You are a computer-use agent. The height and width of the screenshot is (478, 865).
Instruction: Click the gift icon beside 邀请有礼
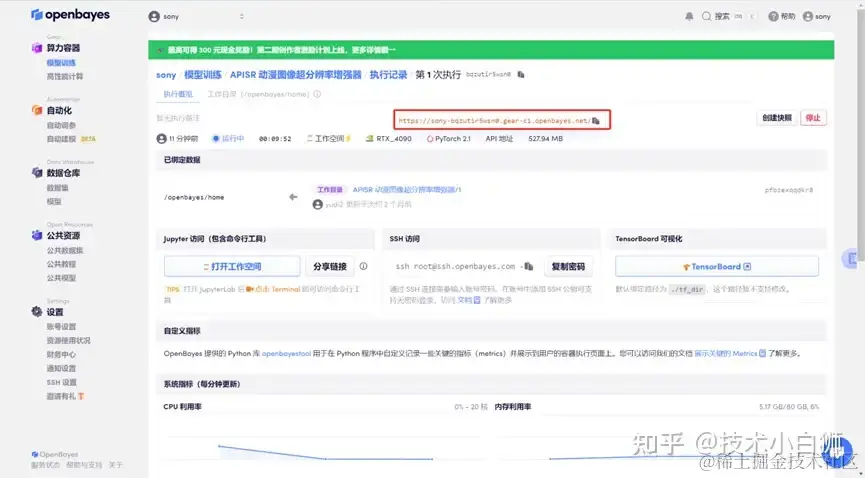[81, 396]
